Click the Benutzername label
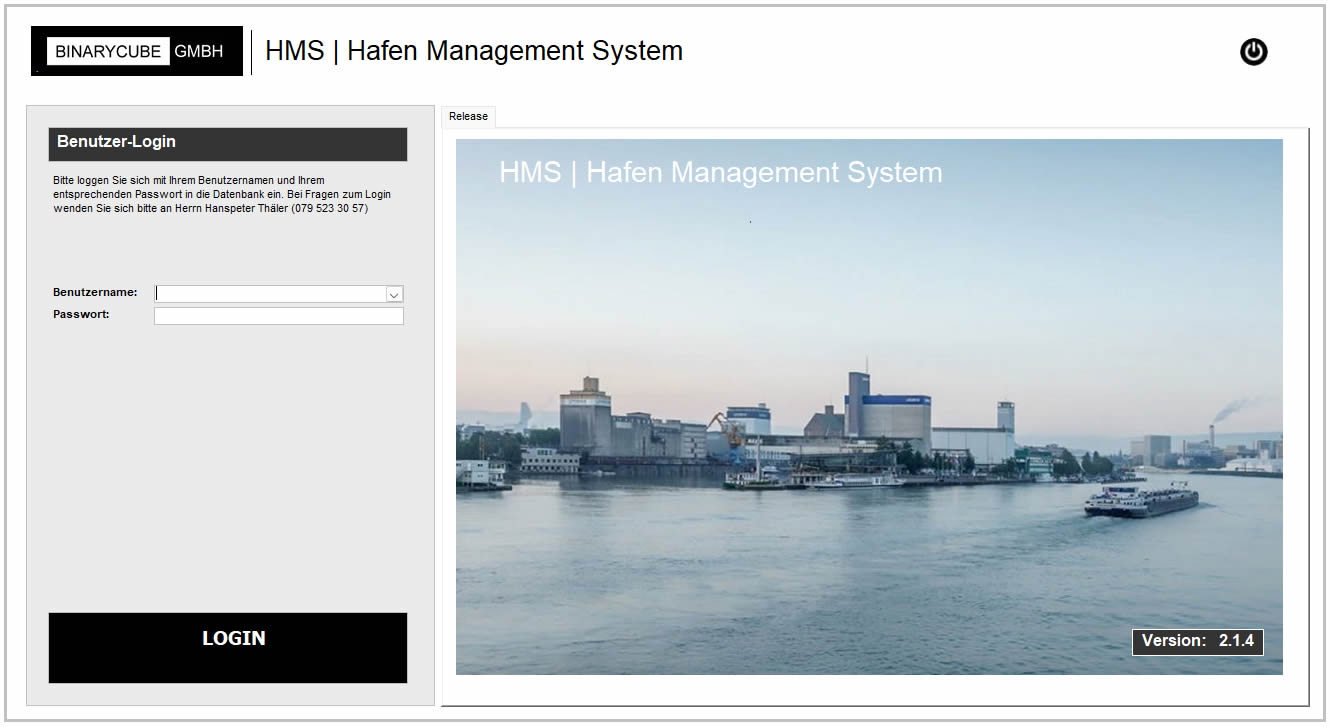Viewport: 1331px width, 727px height. pyautogui.click(x=95, y=293)
